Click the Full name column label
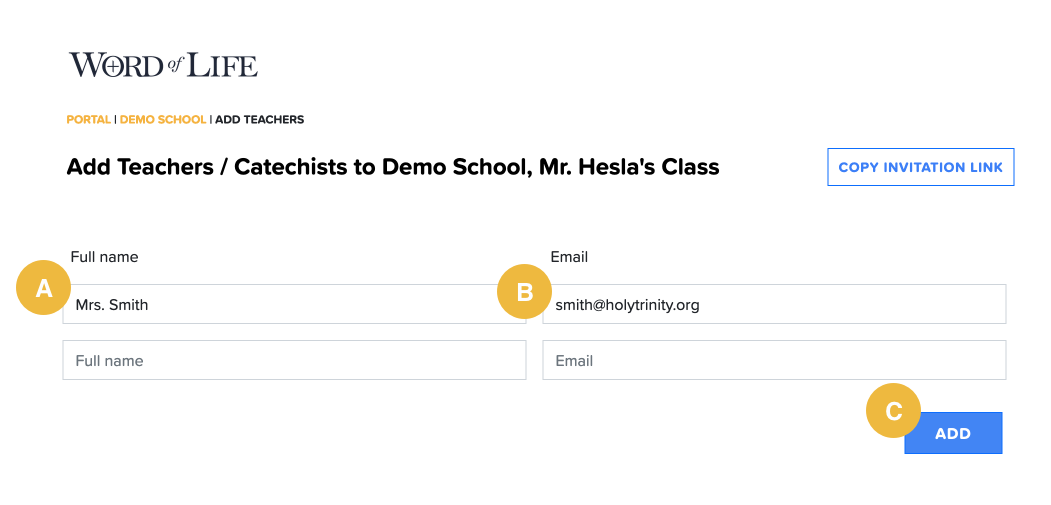 click(105, 257)
